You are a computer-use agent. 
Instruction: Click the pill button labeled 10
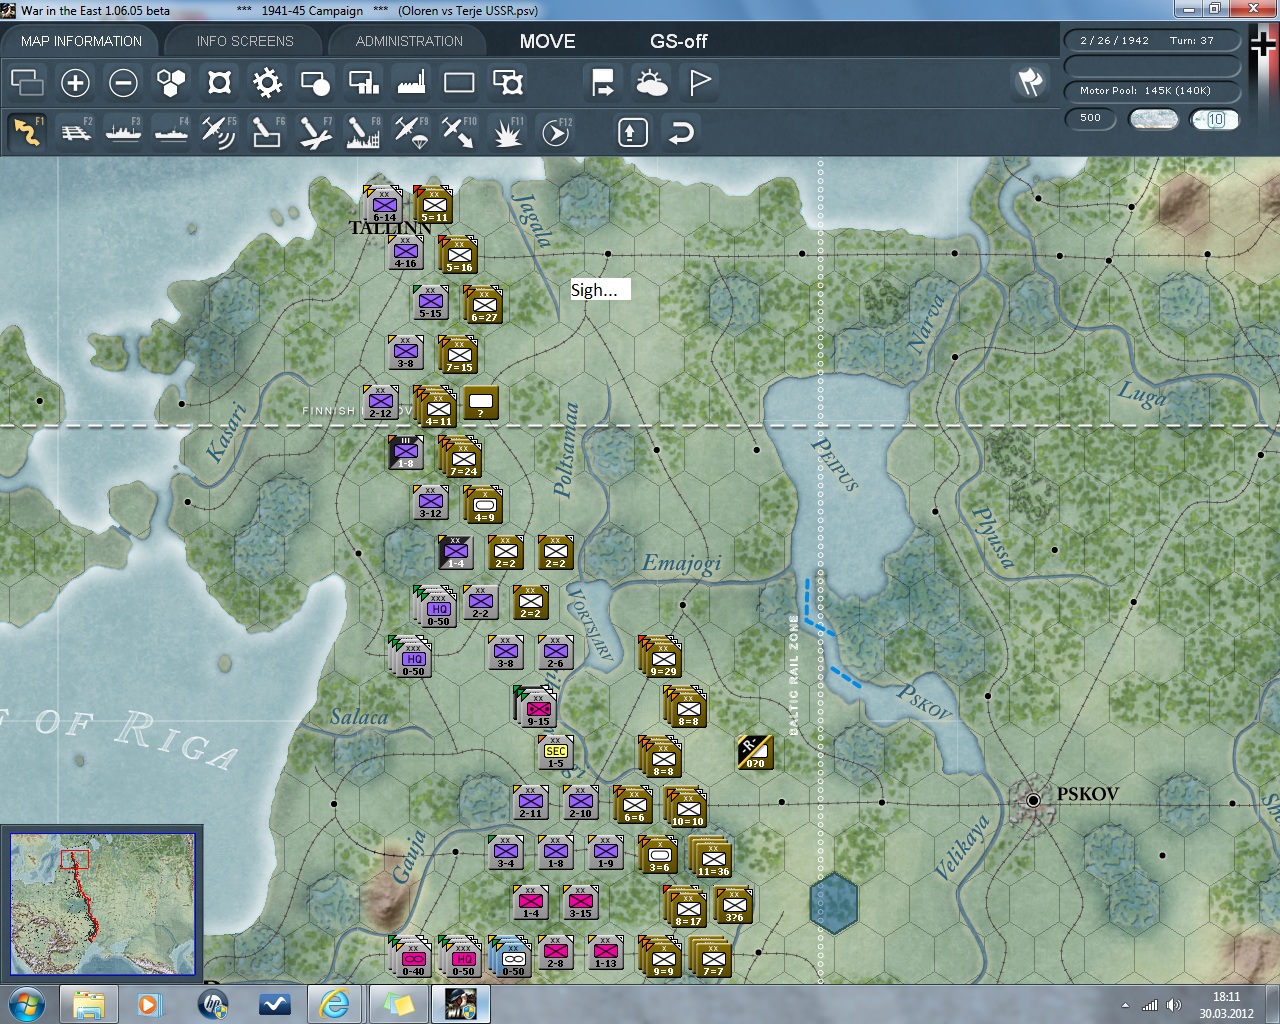click(x=1215, y=119)
